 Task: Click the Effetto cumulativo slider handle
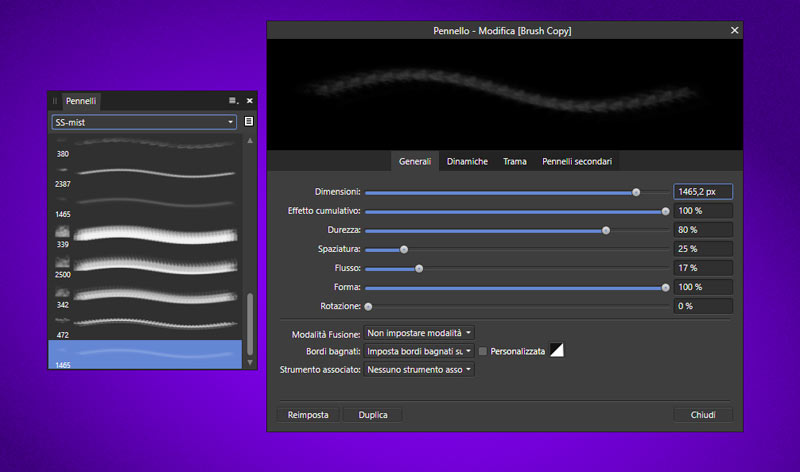(x=665, y=211)
